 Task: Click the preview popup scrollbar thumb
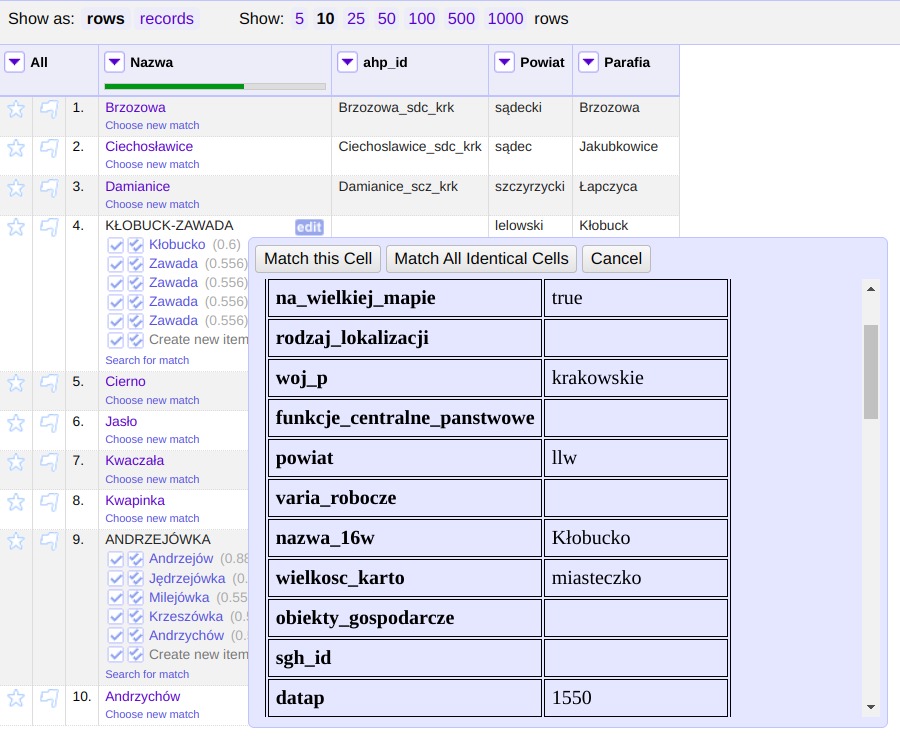[871, 372]
